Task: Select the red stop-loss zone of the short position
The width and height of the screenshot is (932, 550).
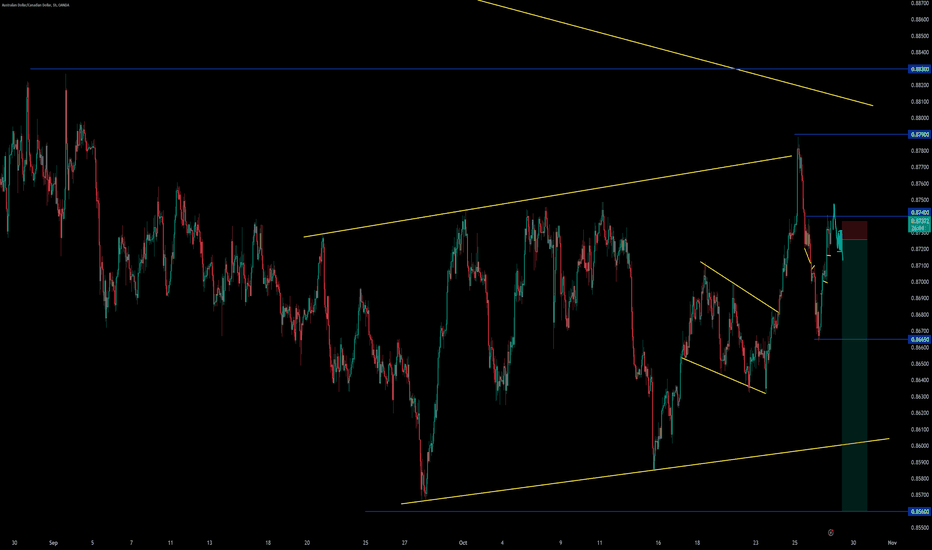Action: pyautogui.click(x=855, y=230)
